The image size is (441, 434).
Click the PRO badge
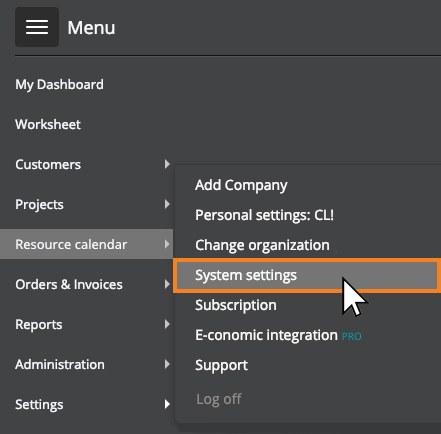point(352,336)
